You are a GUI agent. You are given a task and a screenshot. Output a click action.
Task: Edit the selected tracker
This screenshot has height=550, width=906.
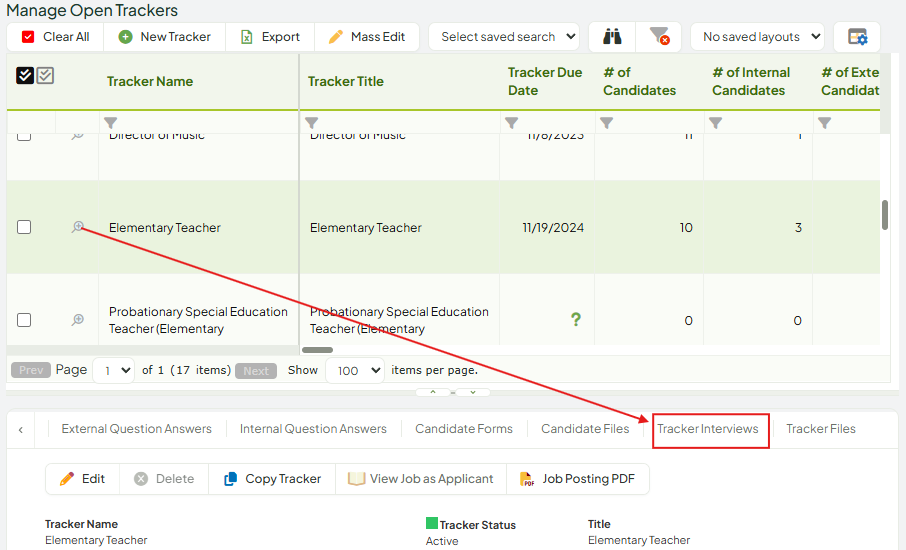tap(83, 479)
